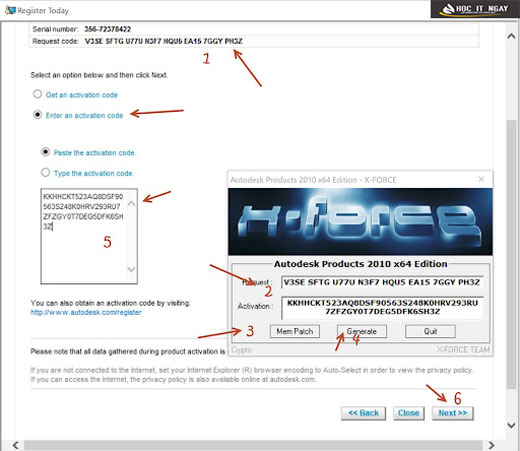Click the horizontal scrollbar thumb

(253, 445)
